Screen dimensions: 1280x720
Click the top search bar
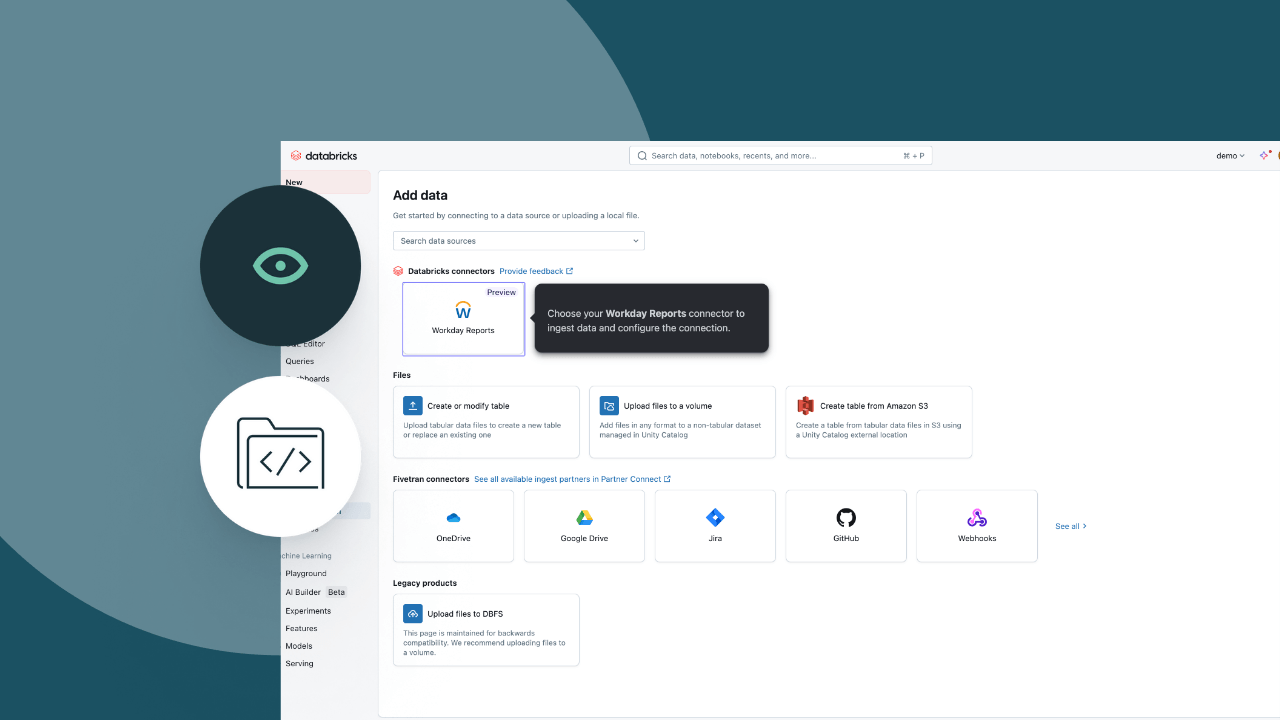coord(780,155)
